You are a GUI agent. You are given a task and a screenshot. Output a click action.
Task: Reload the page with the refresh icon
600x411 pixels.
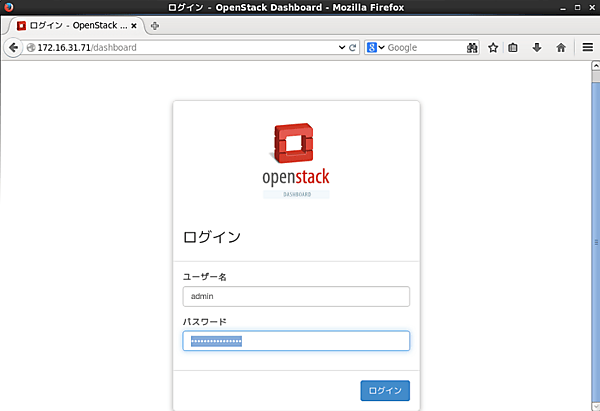click(352, 48)
